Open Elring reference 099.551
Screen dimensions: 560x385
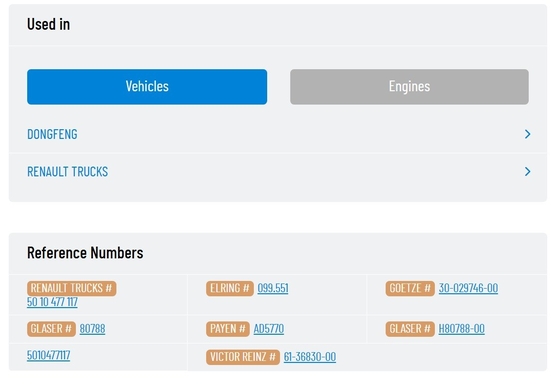pos(273,288)
